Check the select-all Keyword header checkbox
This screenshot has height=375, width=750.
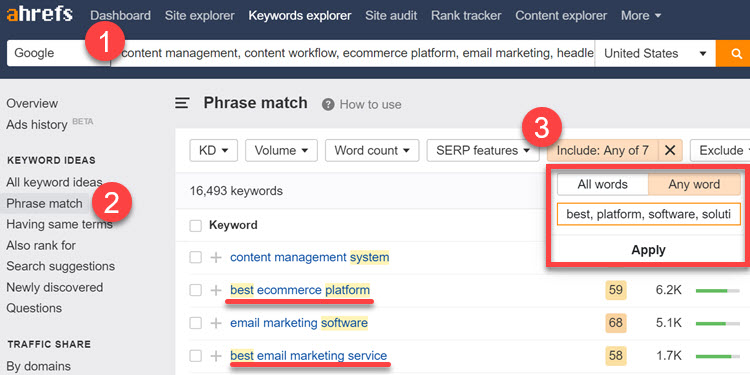[195, 225]
